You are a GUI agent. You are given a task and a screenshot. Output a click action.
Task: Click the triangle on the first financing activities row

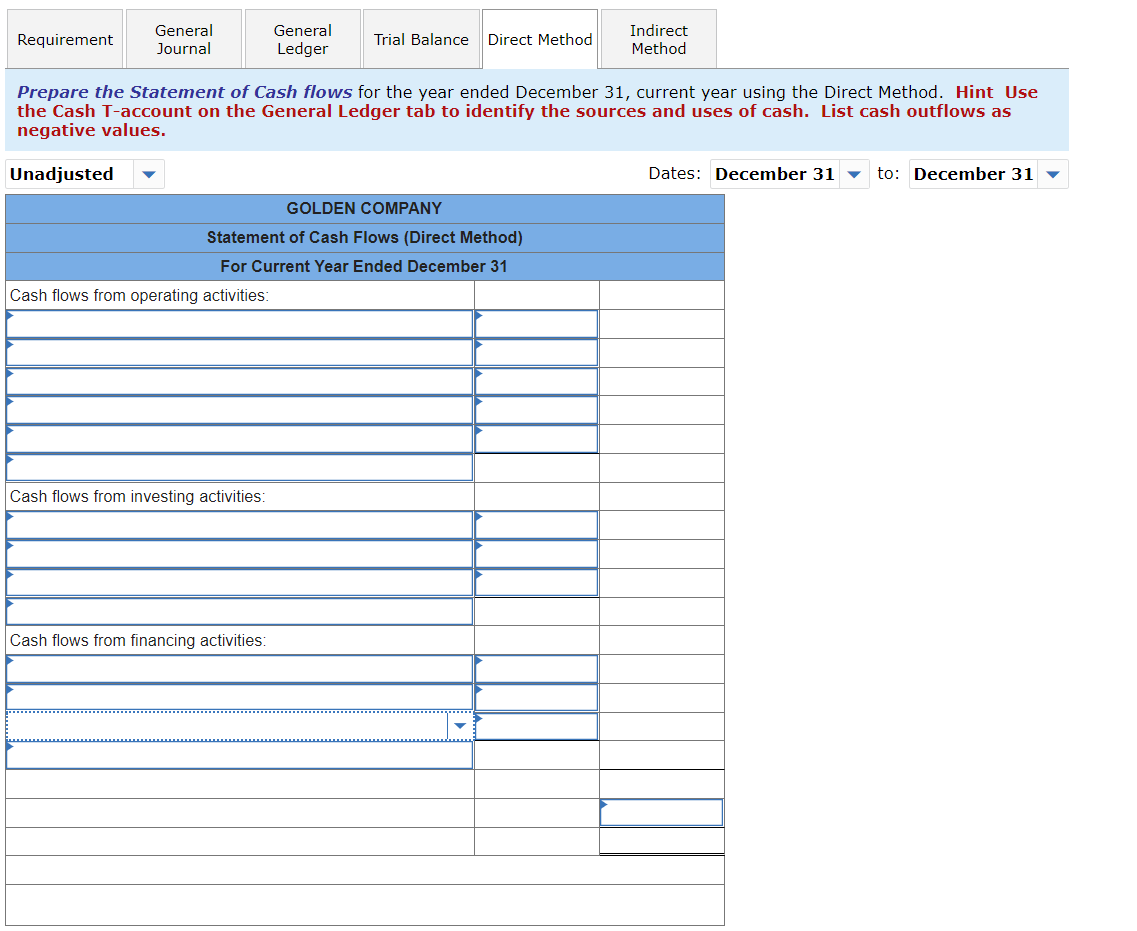click(x=9, y=661)
